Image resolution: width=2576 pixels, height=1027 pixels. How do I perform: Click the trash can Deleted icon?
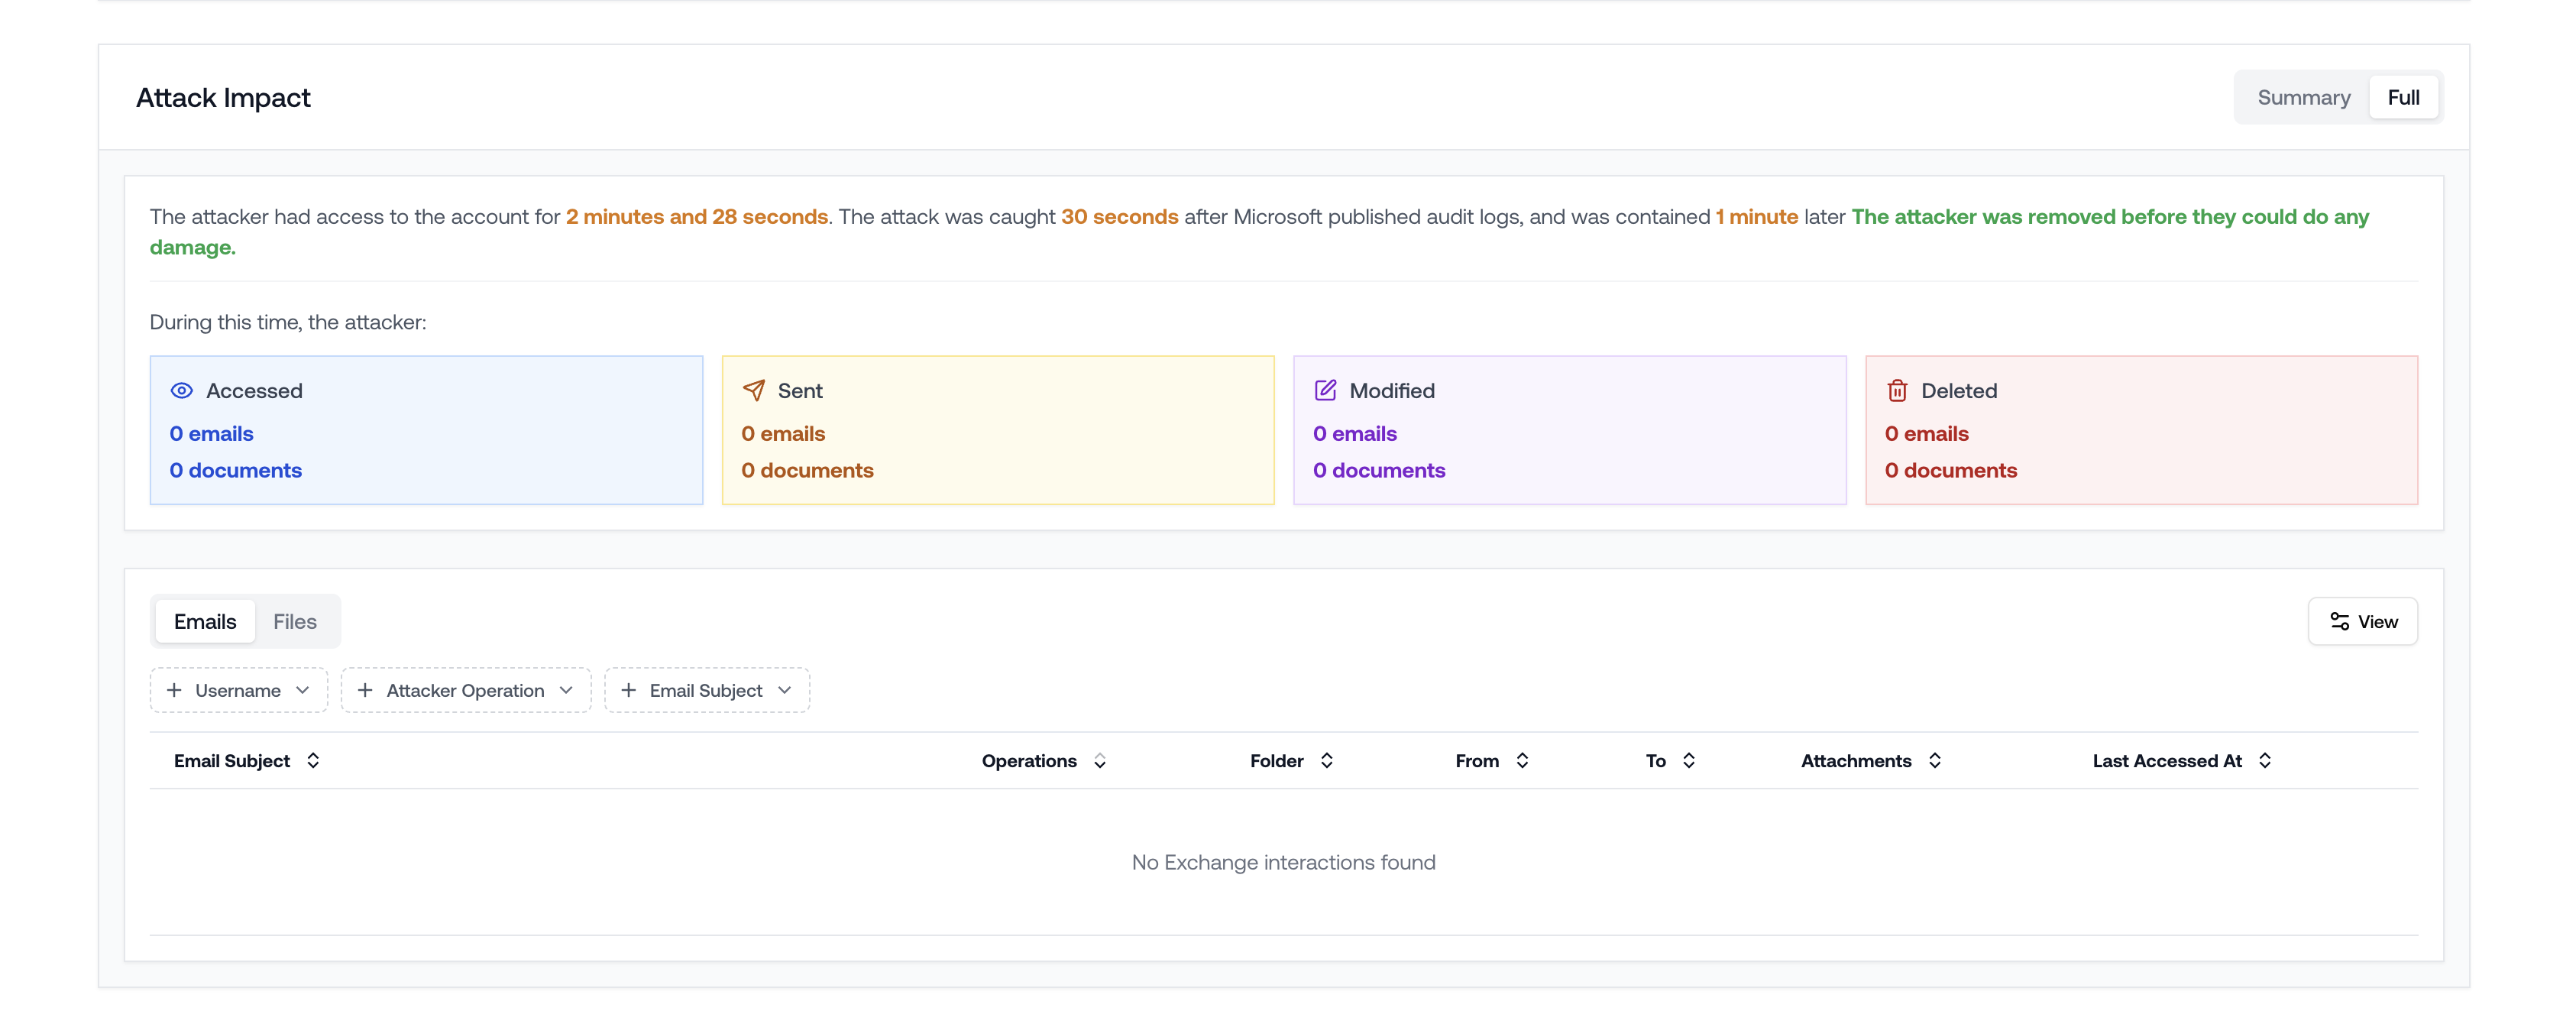click(x=1896, y=391)
